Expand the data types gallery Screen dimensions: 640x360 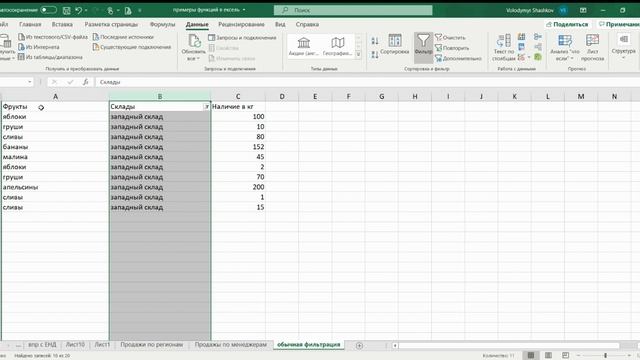358,54
